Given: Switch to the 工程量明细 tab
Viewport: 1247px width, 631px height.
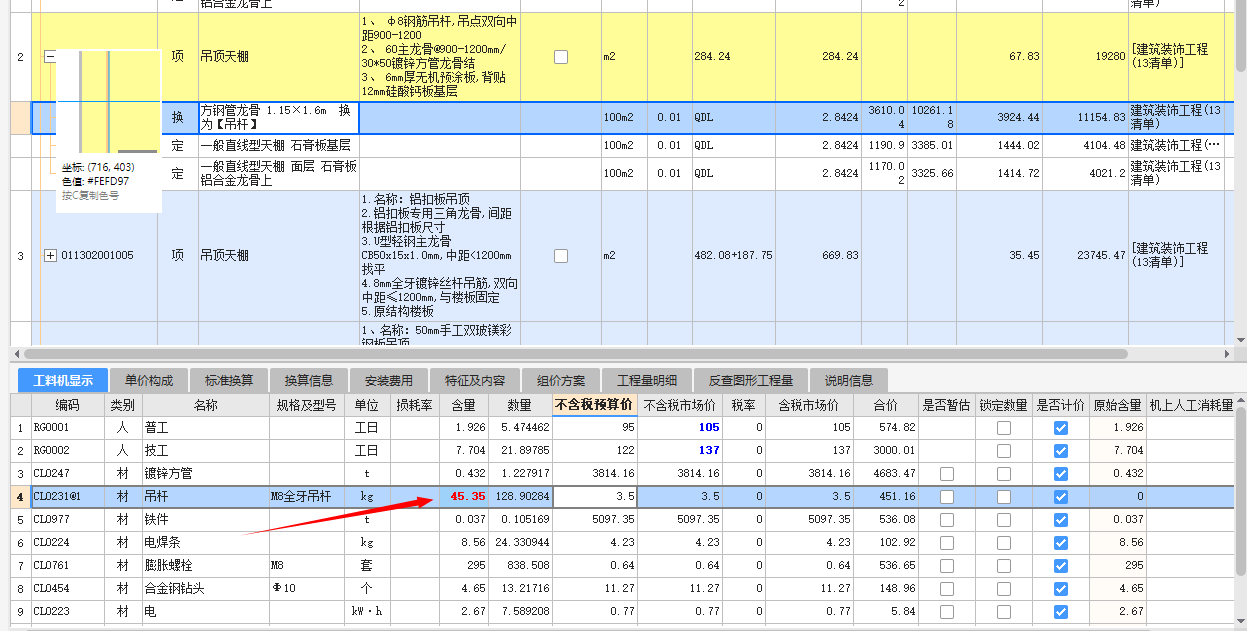Looking at the screenshot, I should point(647,381).
